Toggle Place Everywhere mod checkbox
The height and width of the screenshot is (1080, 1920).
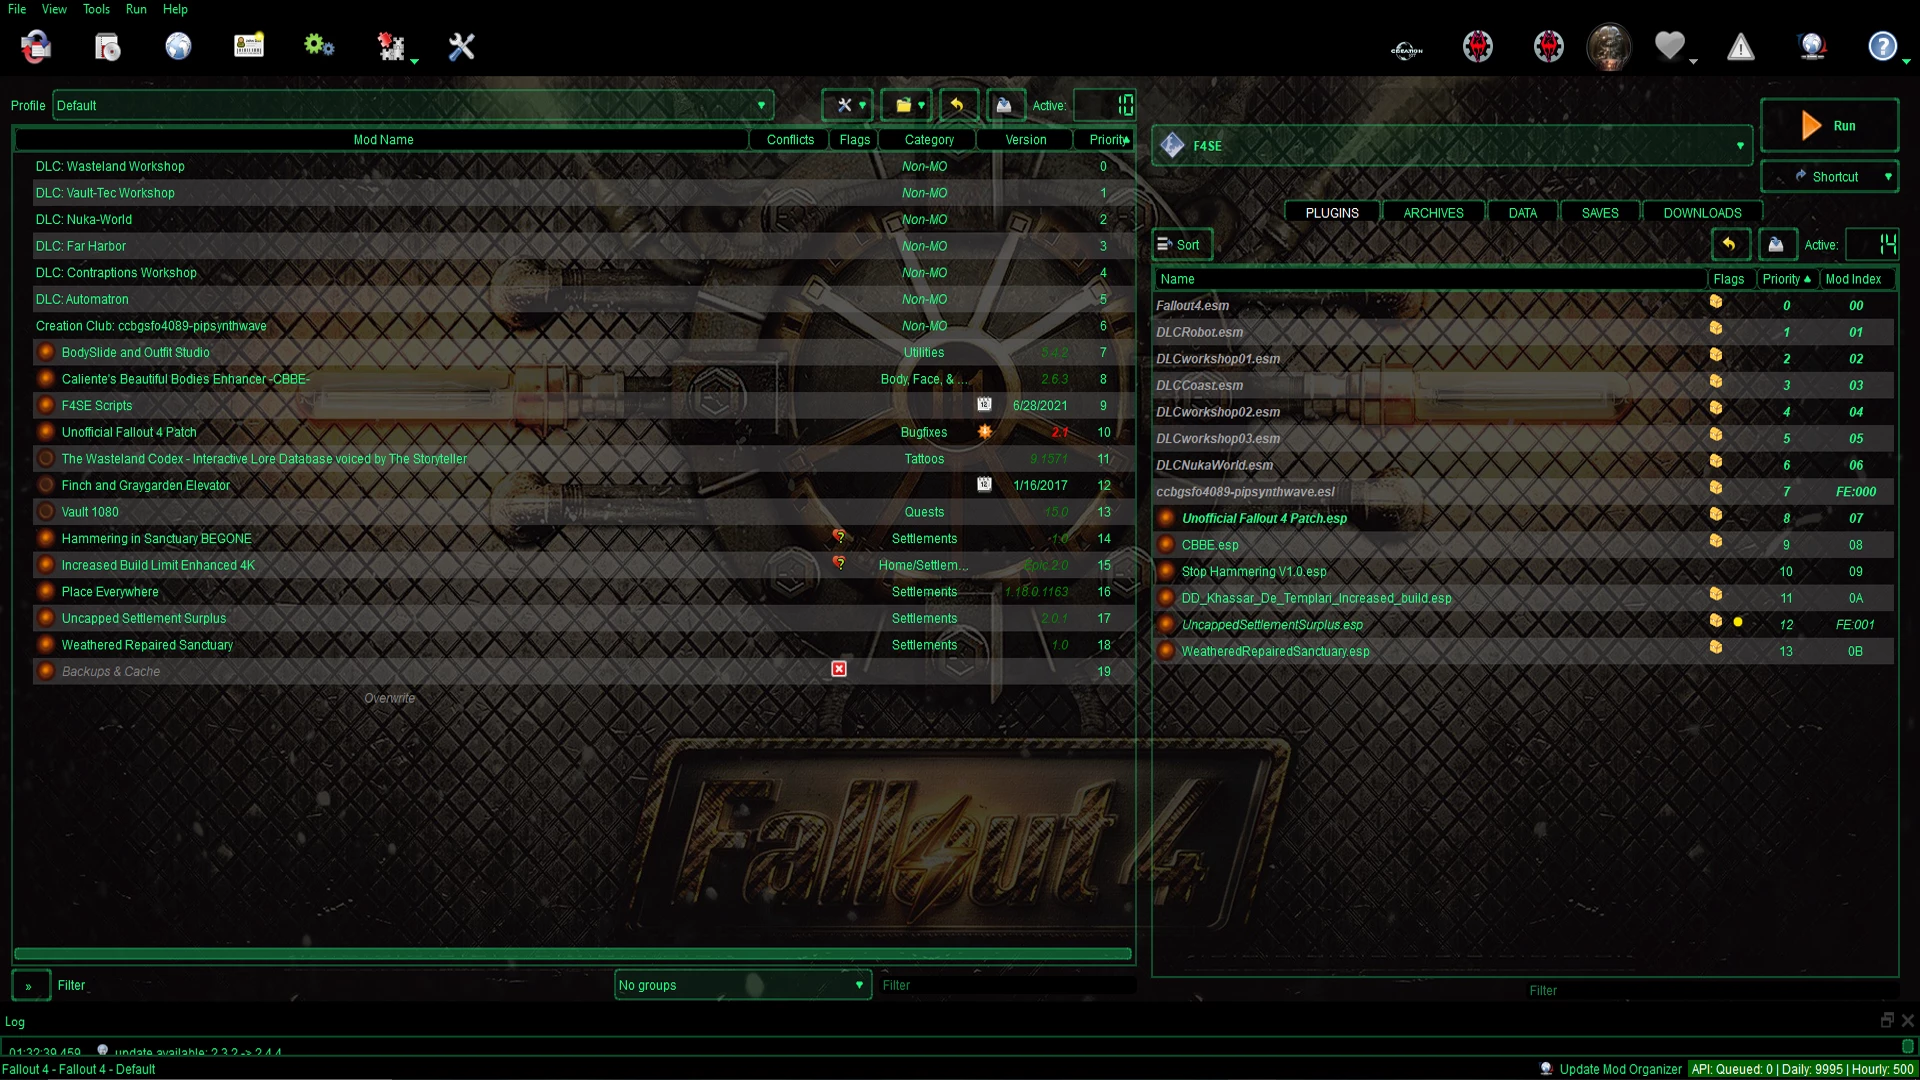(x=46, y=591)
